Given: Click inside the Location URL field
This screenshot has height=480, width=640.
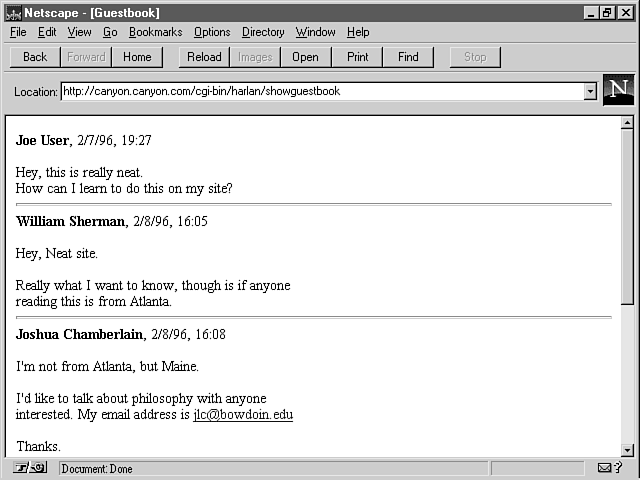Looking at the screenshot, I should click(x=320, y=92).
